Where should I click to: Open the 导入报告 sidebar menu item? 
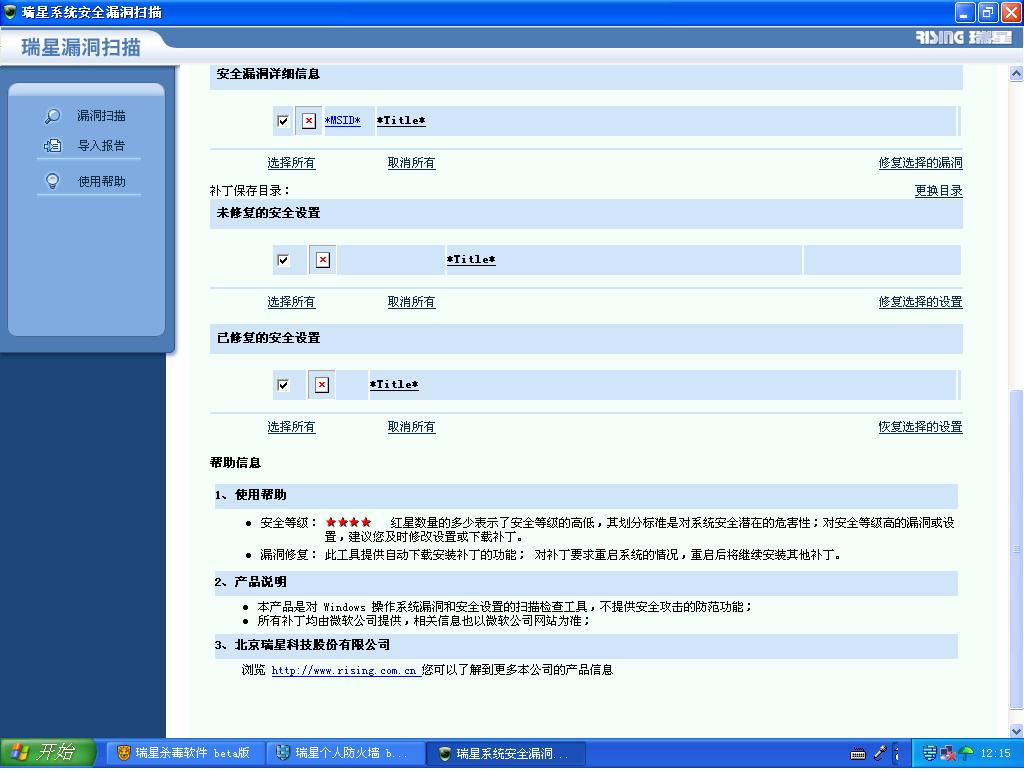click(x=101, y=146)
